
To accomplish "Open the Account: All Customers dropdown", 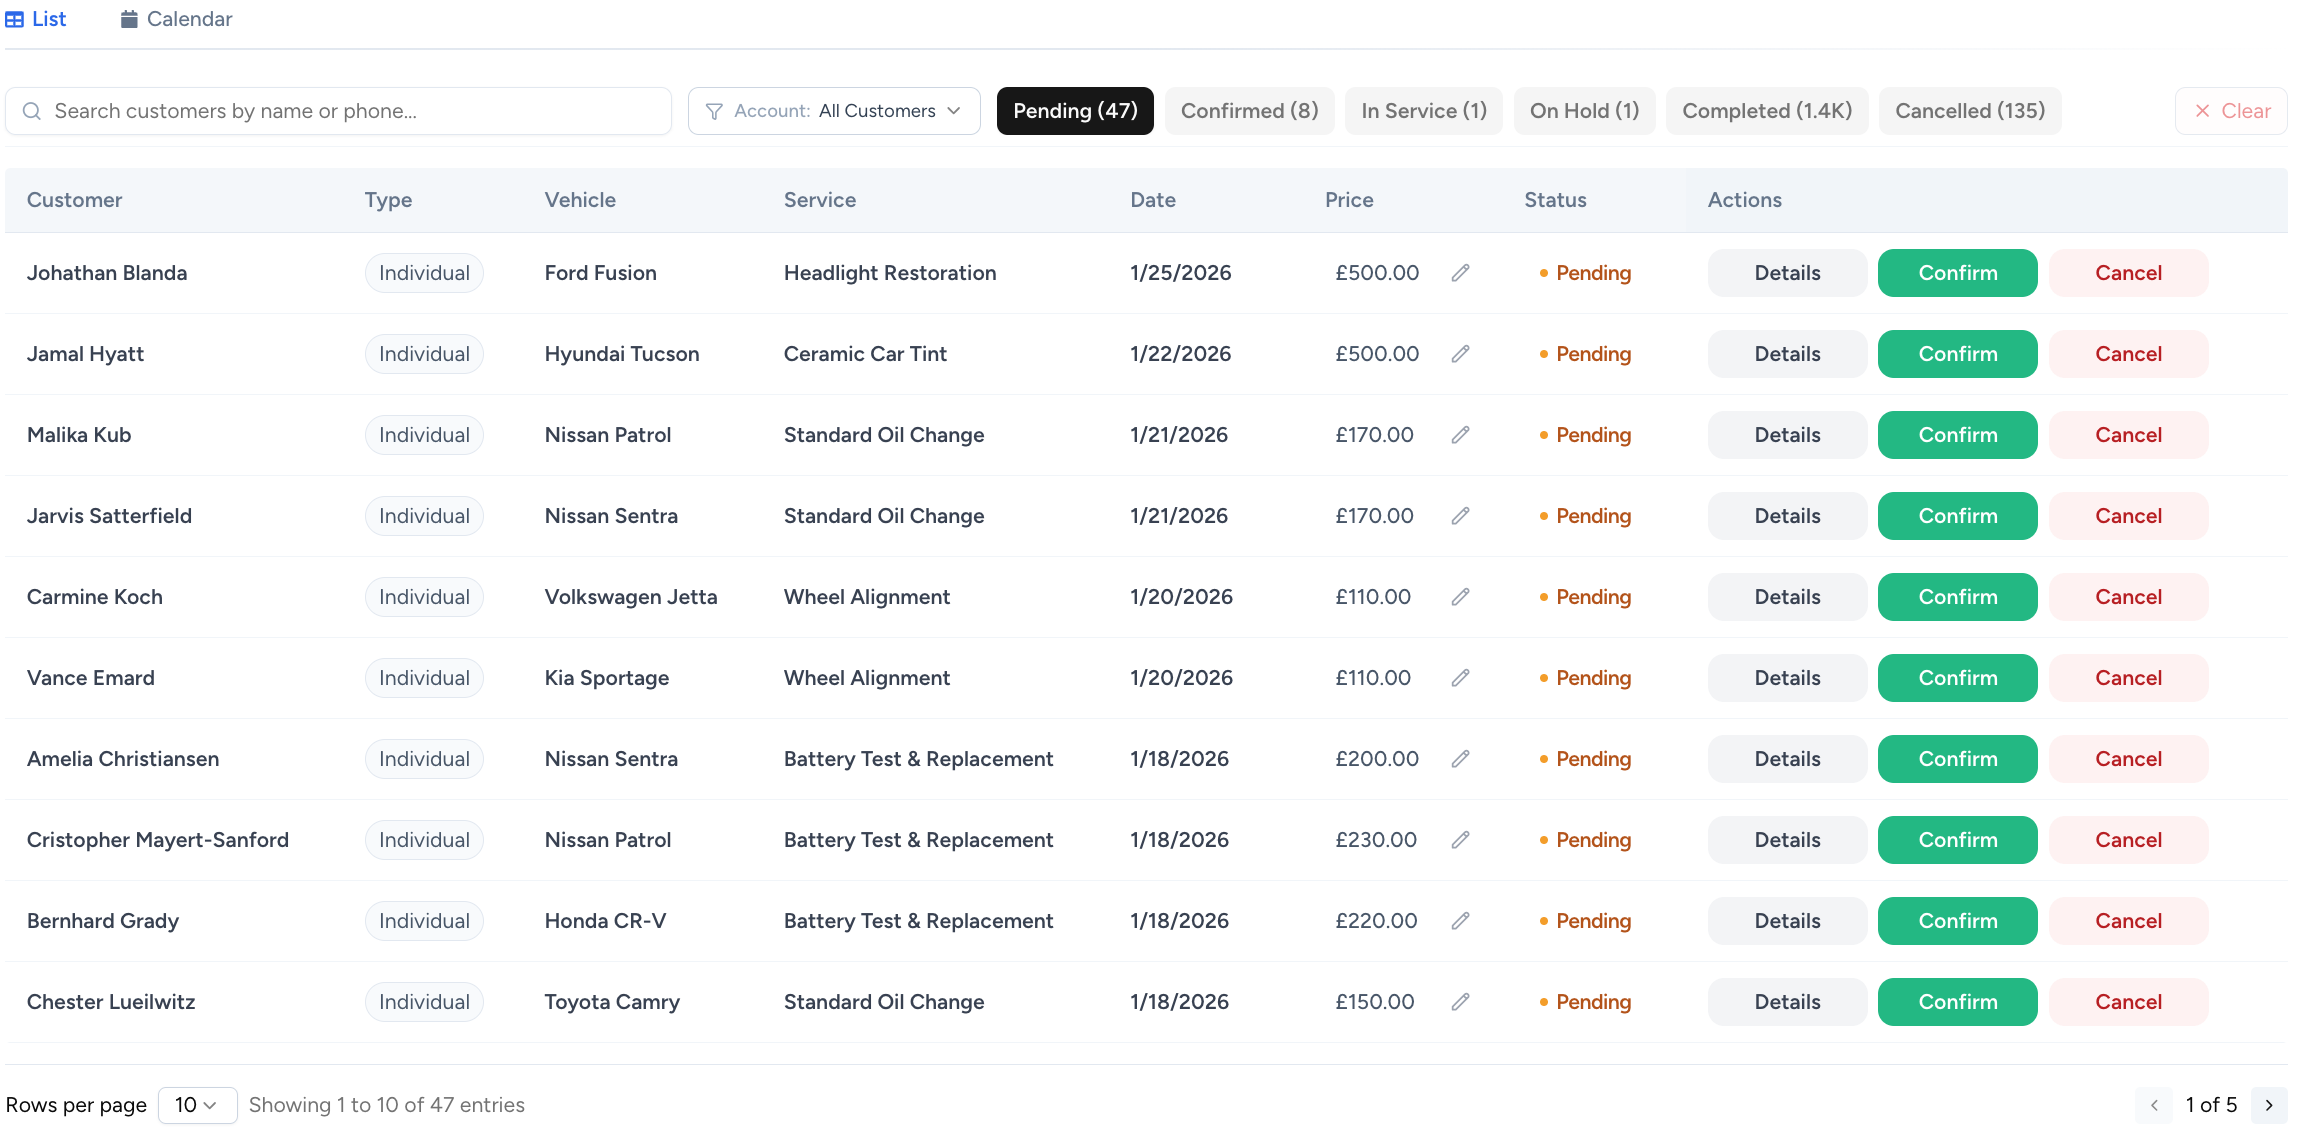I will tap(834, 110).
